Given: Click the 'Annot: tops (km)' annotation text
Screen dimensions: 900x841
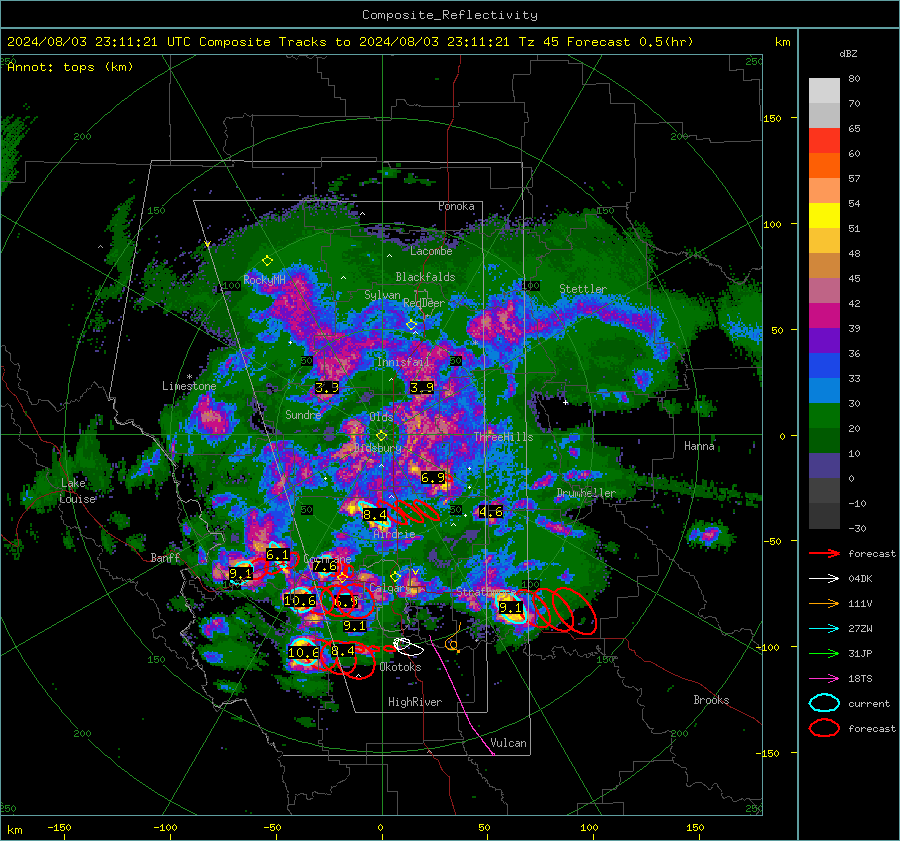Looking at the screenshot, I should 70,67.
